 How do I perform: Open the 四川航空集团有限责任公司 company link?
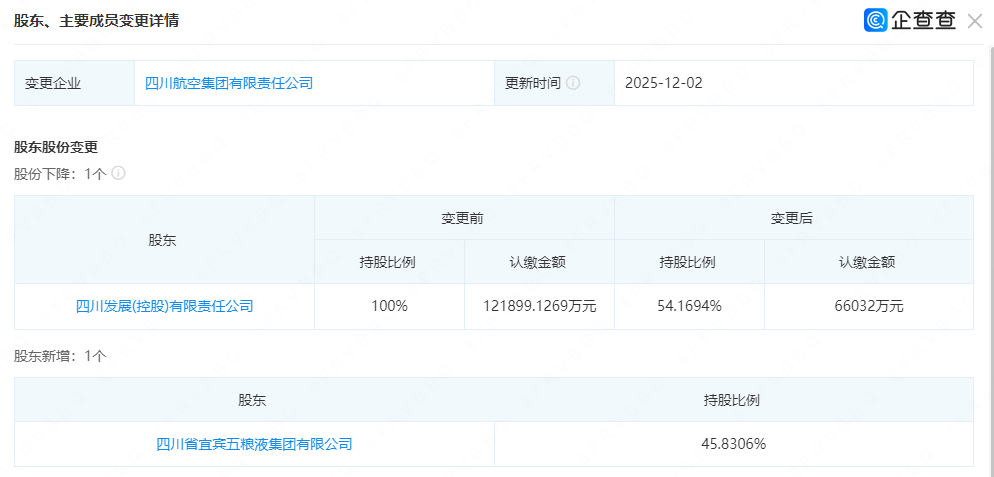coord(229,83)
